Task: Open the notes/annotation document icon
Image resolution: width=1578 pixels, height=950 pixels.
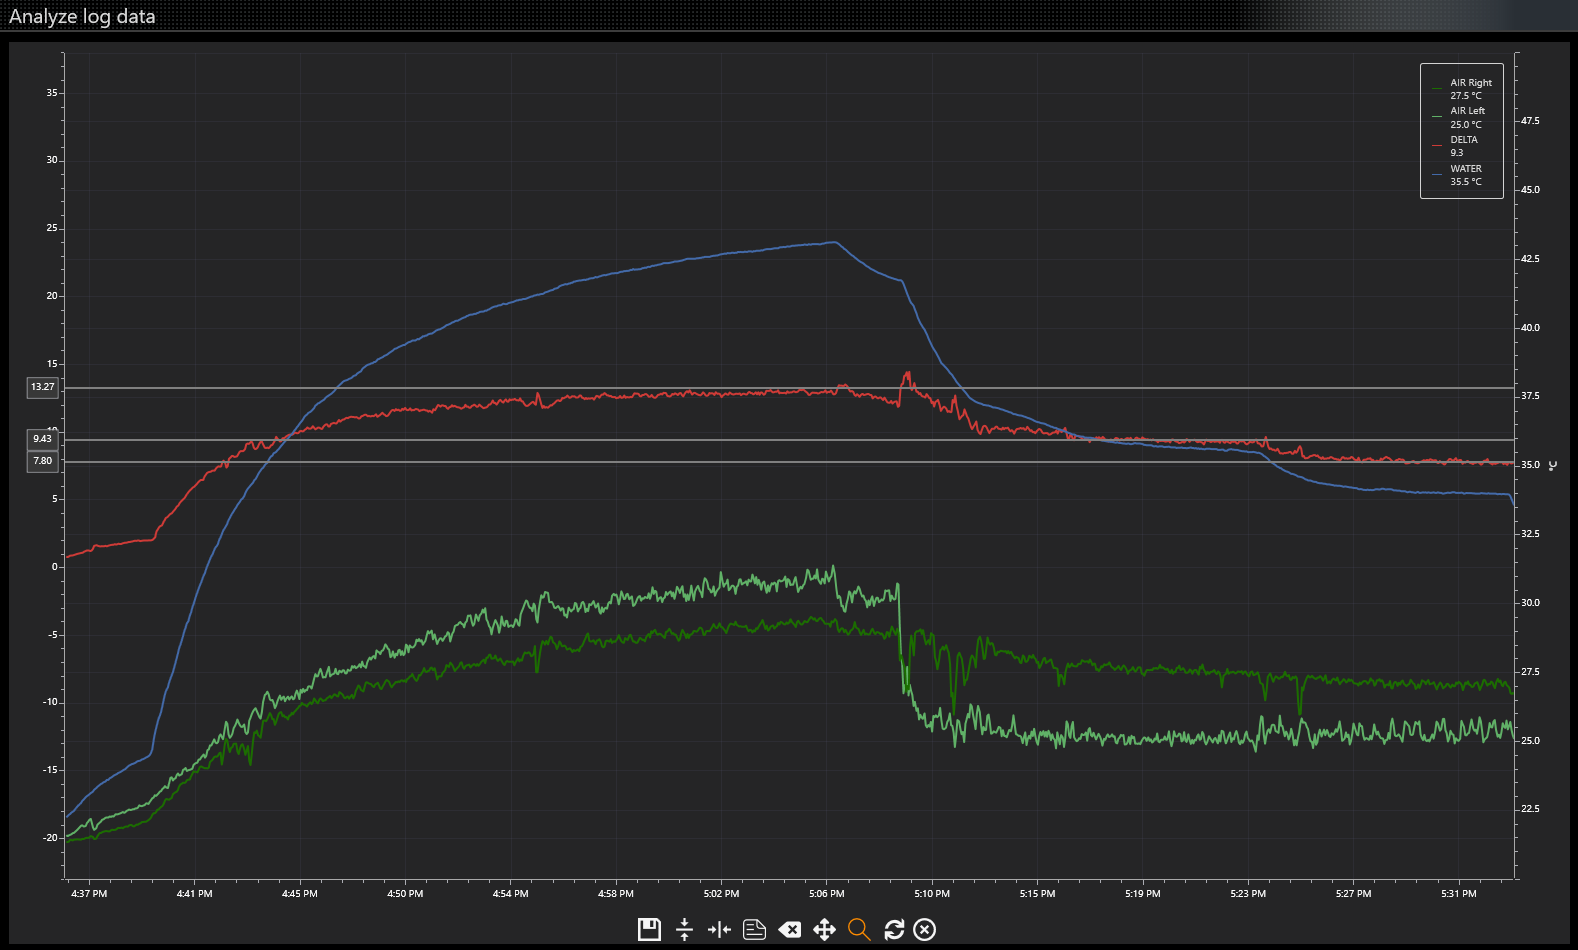Action: click(x=754, y=929)
